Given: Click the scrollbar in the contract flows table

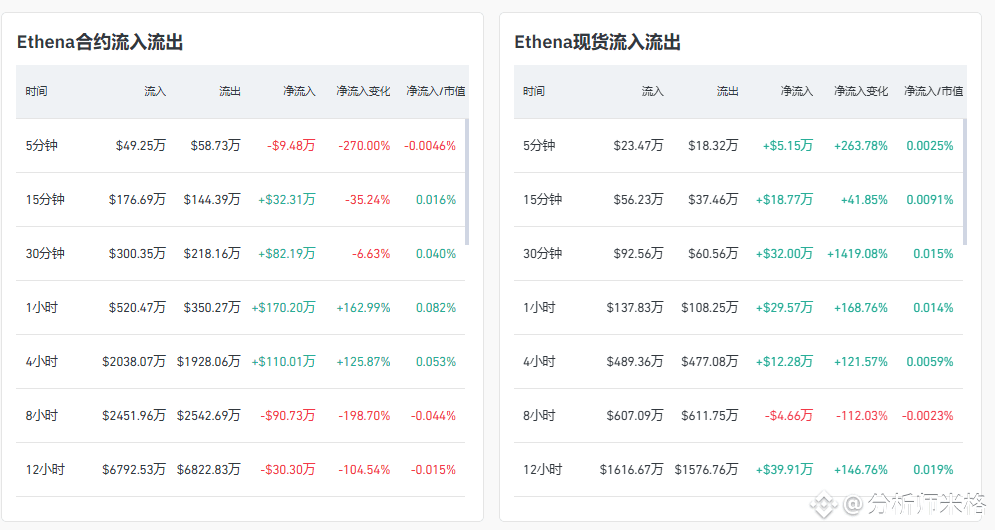Looking at the screenshot, I should [x=467, y=182].
